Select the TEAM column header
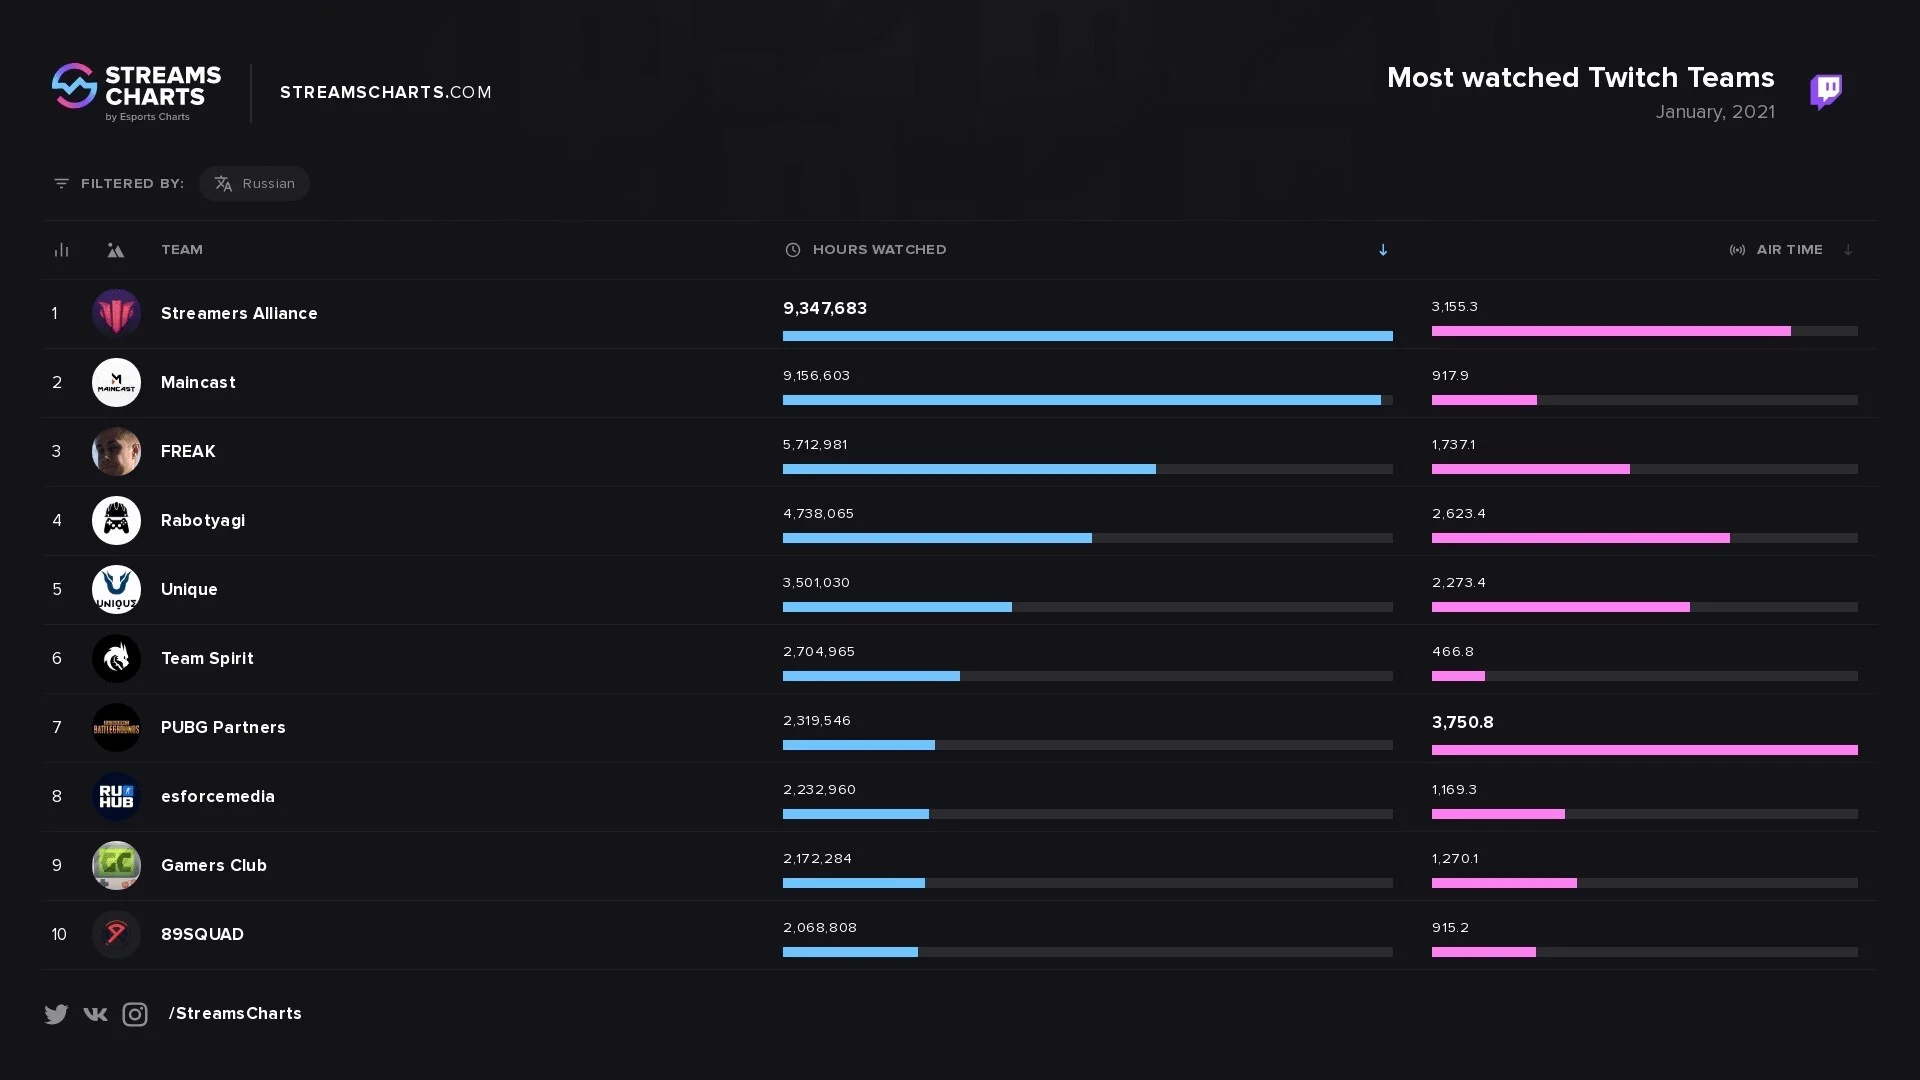The height and width of the screenshot is (1080, 1920). tap(182, 250)
